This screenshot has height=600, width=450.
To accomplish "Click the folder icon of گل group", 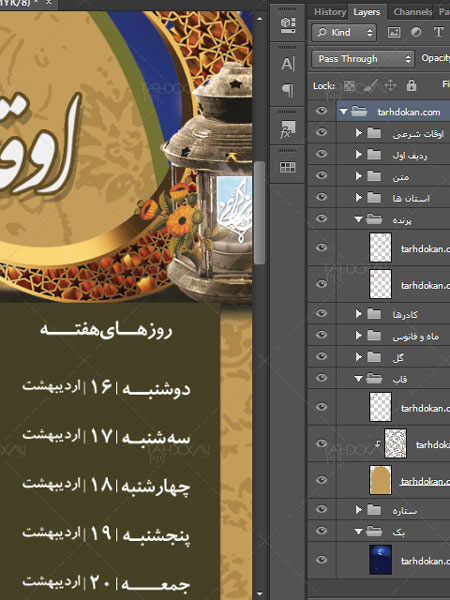I will pos(374,357).
